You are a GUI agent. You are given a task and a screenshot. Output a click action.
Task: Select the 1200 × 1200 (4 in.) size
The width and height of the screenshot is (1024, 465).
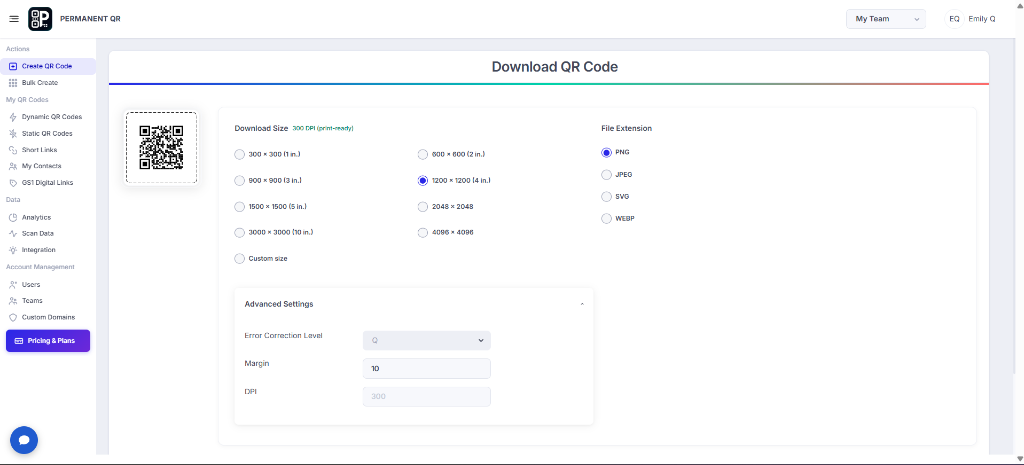[x=423, y=180]
